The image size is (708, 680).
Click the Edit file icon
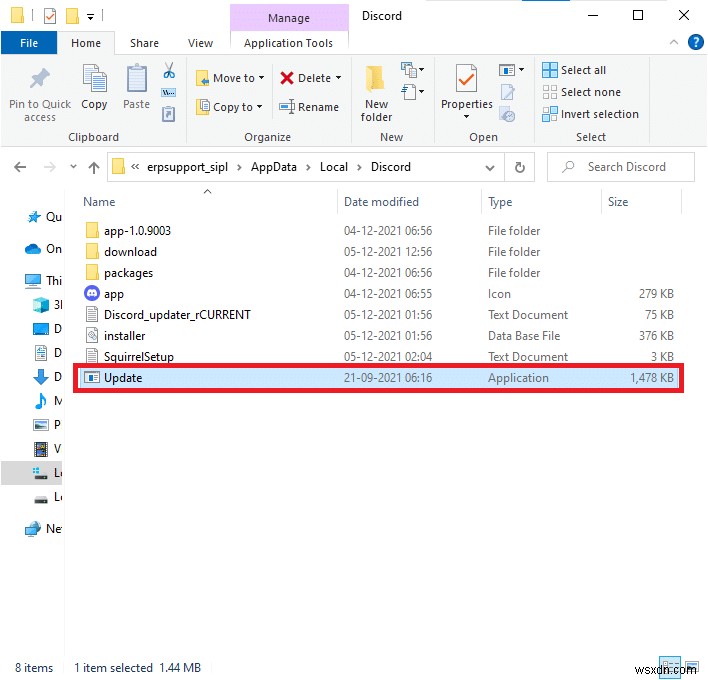(508, 92)
